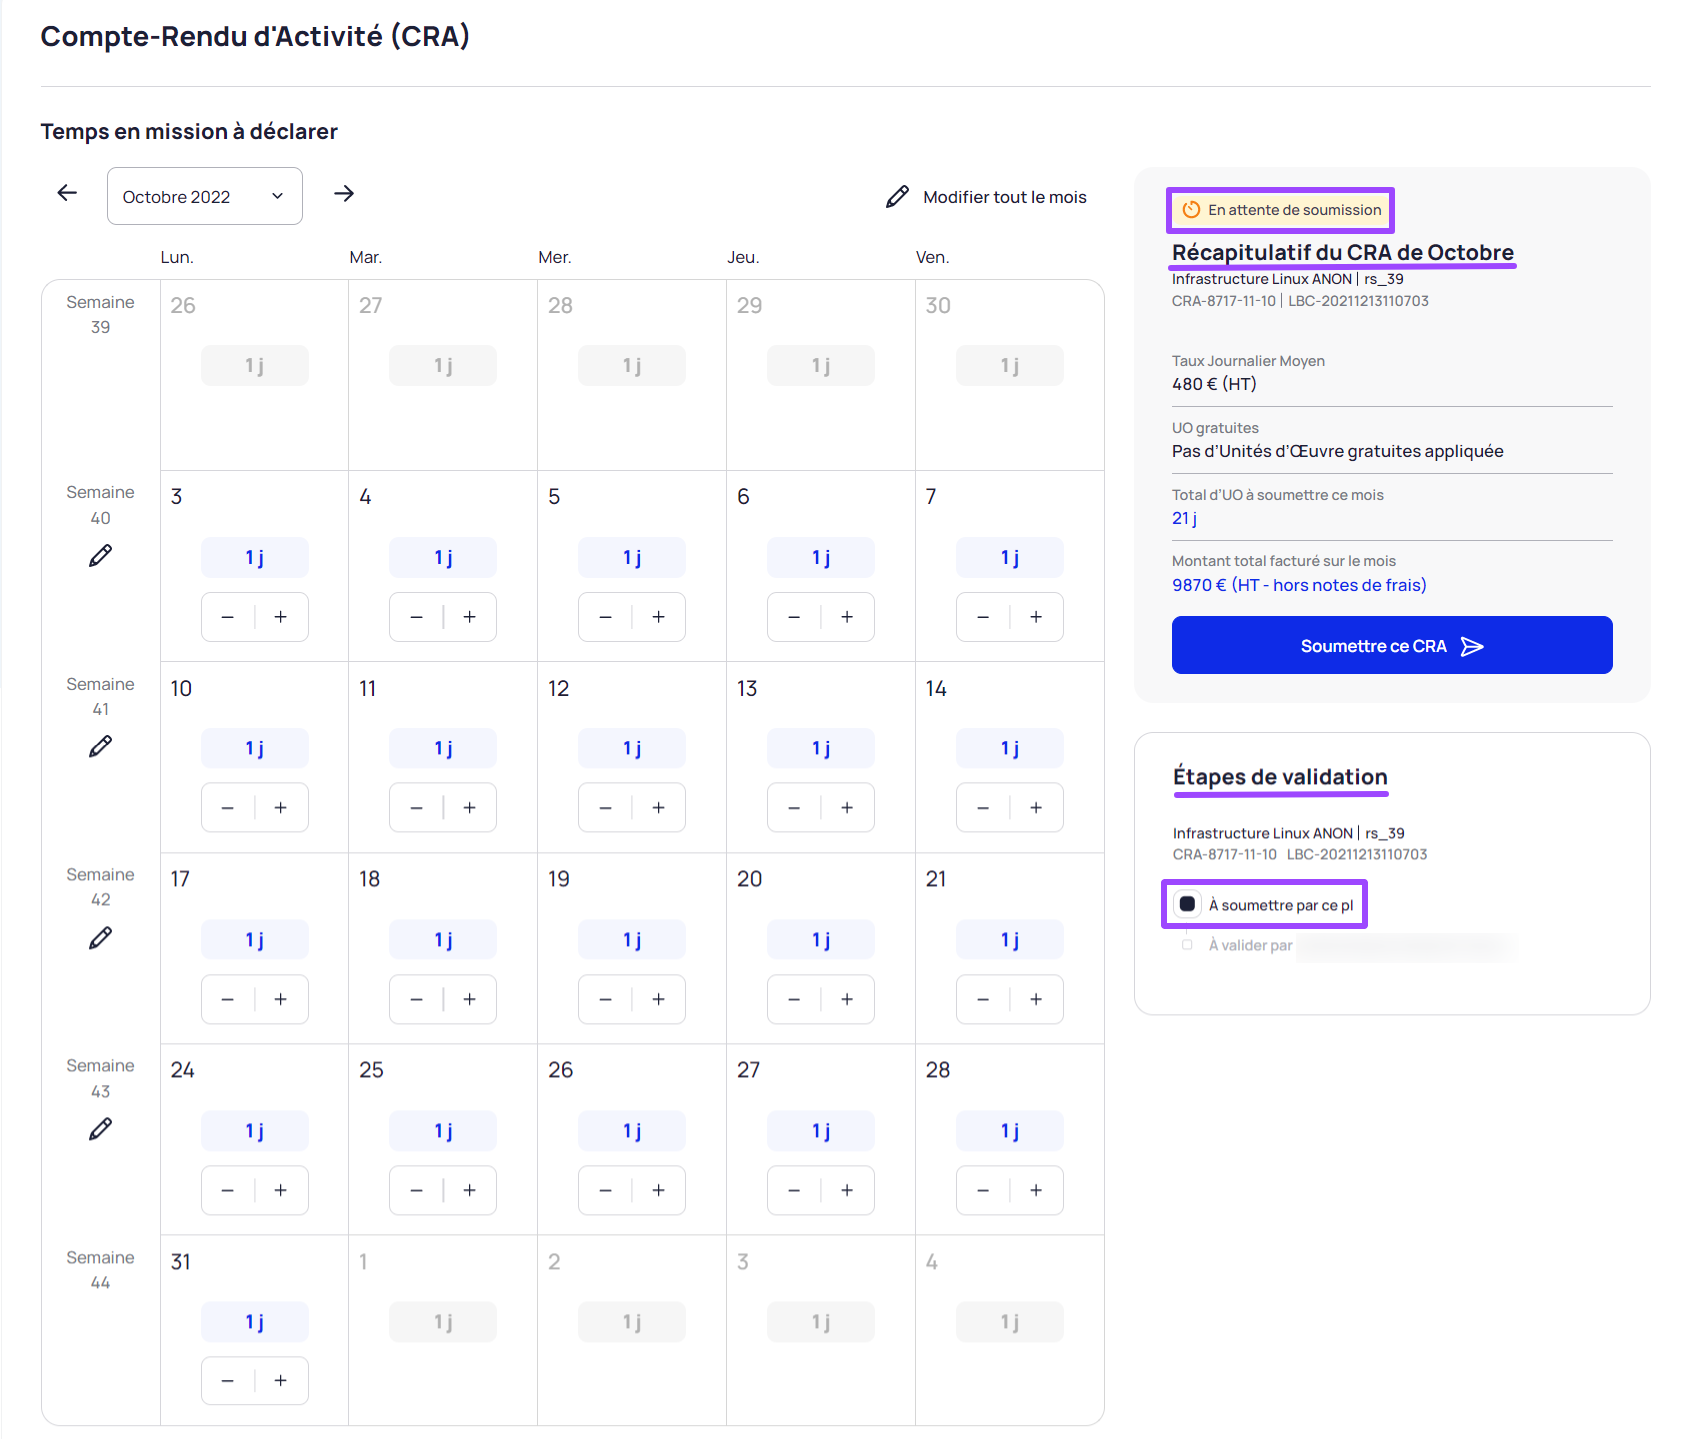The width and height of the screenshot is (1686, 1439).
Task: Click Pas d'Unités d'Œuvre gratuites appliquée text
Action: tap(1338, 451)
